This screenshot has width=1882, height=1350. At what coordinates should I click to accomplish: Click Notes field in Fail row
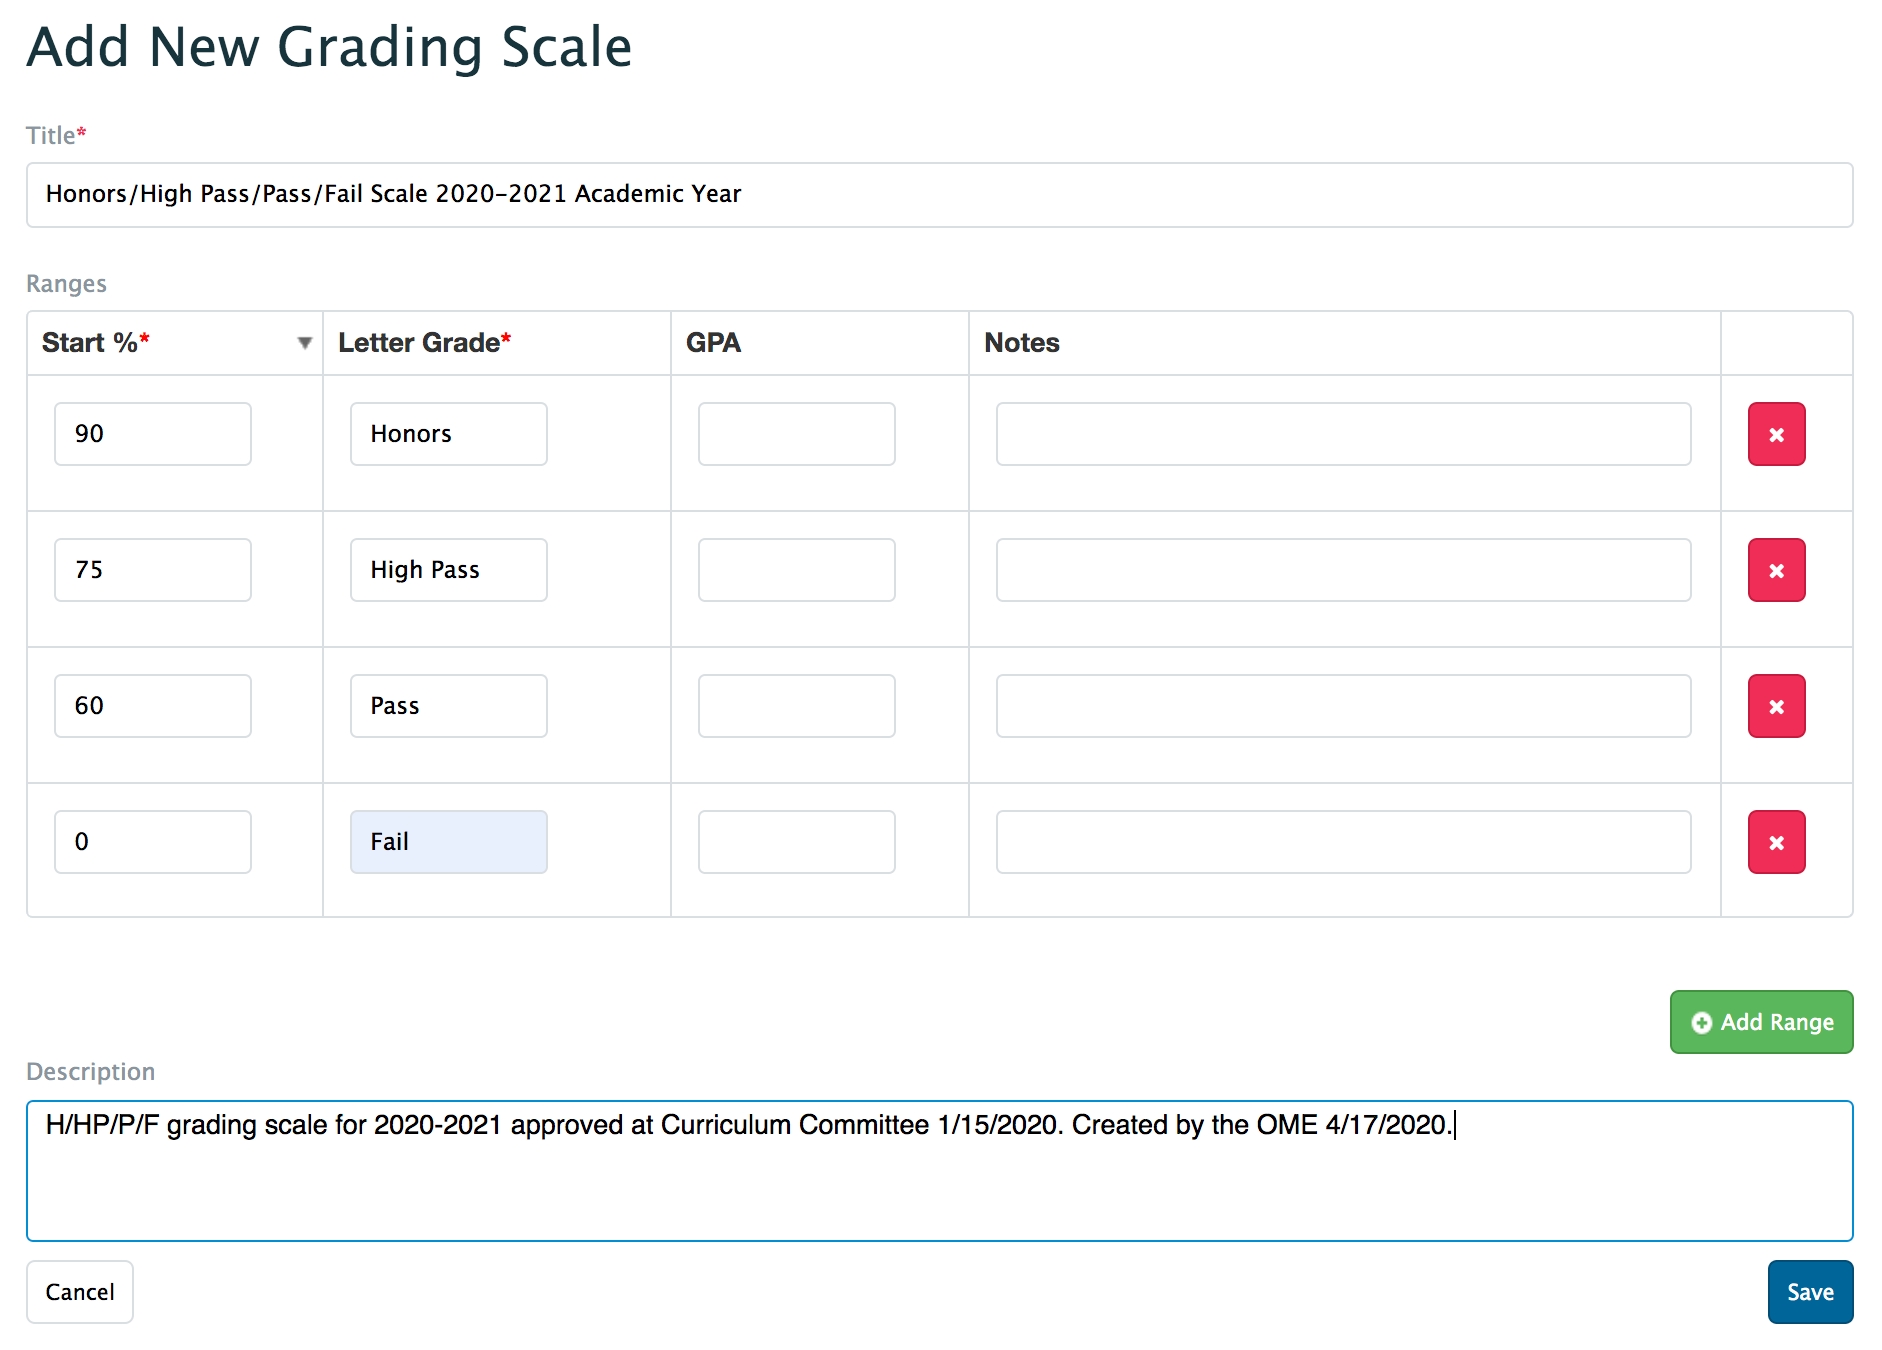click(x=1343, y=842)
